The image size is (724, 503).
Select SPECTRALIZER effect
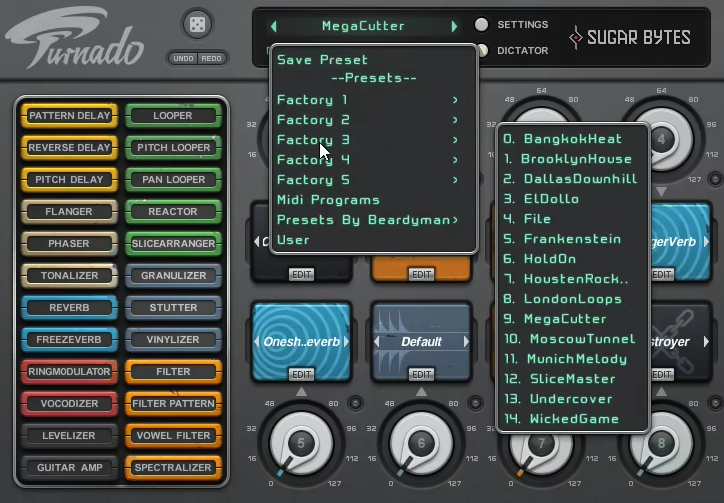173,467
